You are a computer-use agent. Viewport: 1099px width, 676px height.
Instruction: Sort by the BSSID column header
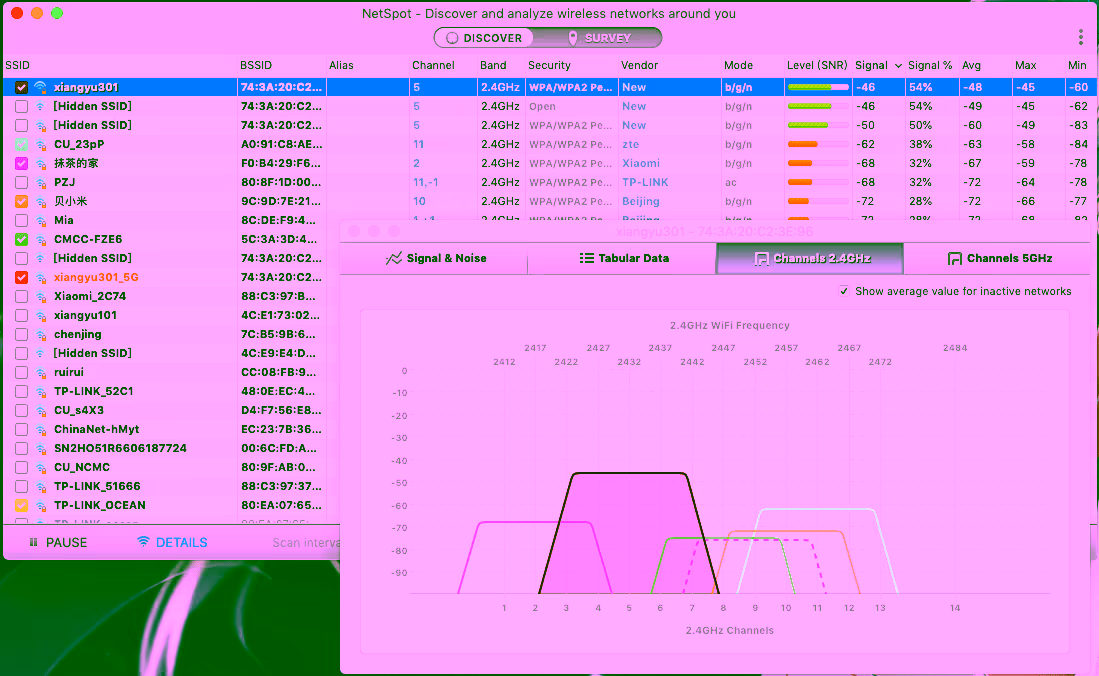click(256, 65)
